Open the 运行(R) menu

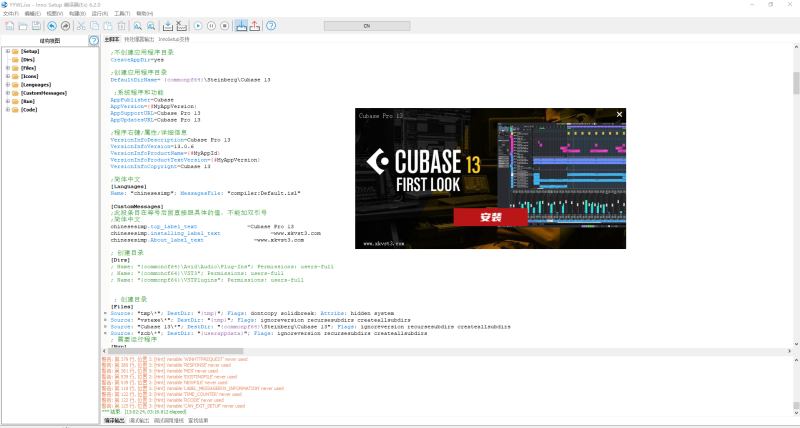[x=99, y=13]
